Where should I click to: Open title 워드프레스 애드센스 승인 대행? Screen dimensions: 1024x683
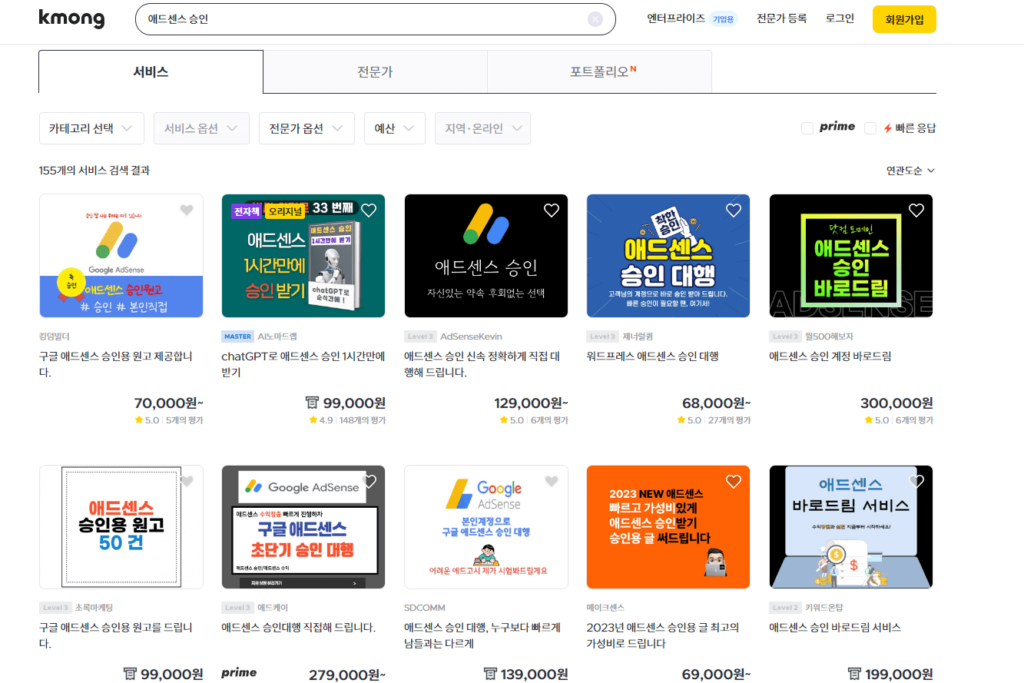click(652, 357)
